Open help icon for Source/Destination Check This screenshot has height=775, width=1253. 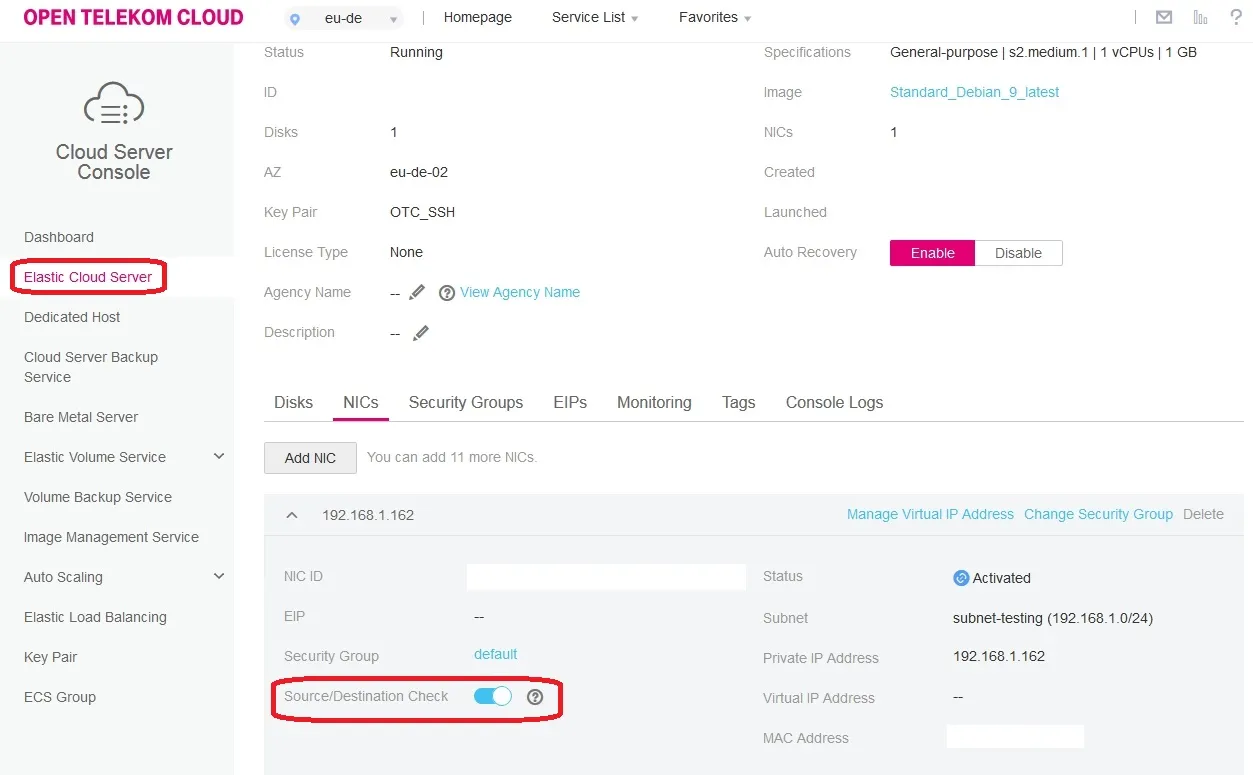pyautogui.click(x=535, y=697)
